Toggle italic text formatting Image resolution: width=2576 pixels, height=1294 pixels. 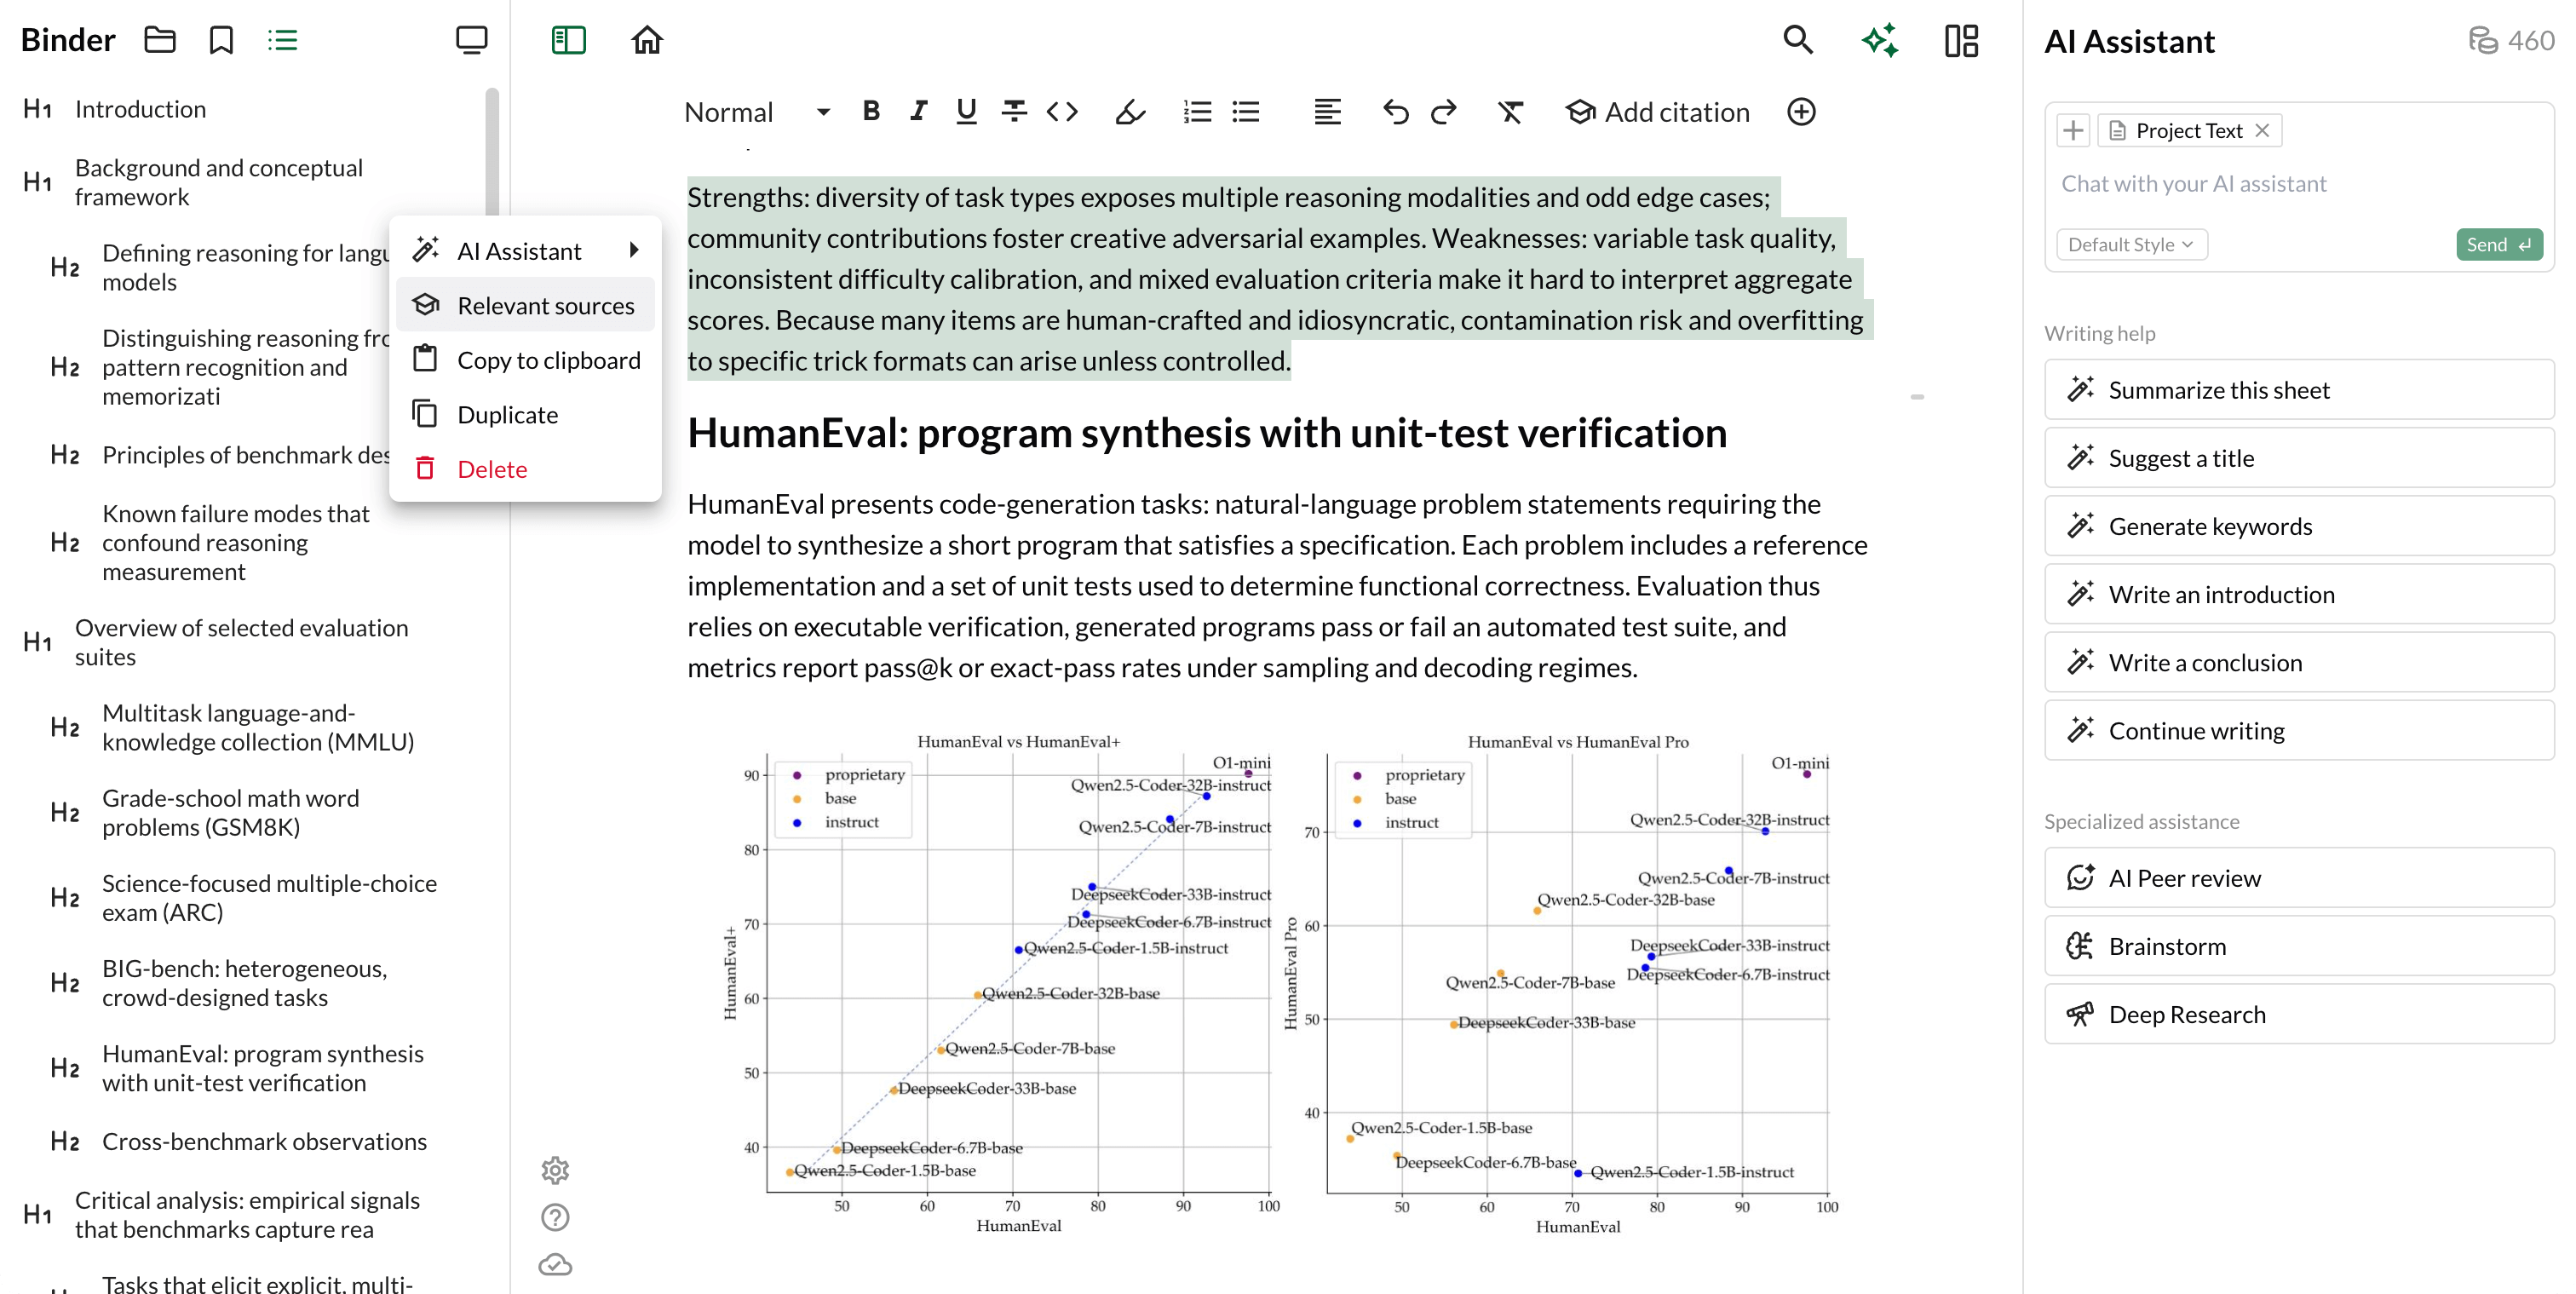point(918,111)
